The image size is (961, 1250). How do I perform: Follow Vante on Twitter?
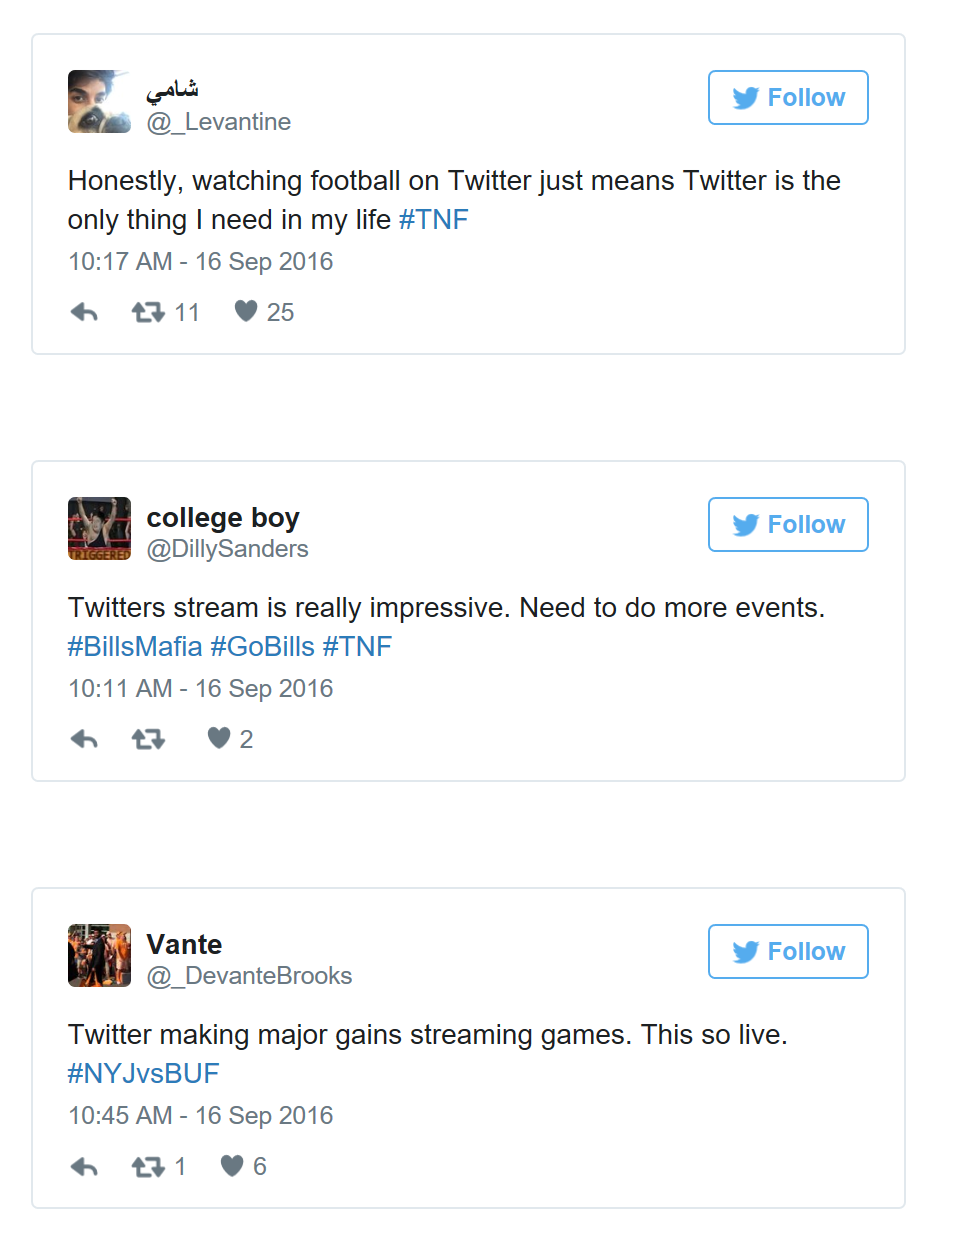(x=788, y=952)
